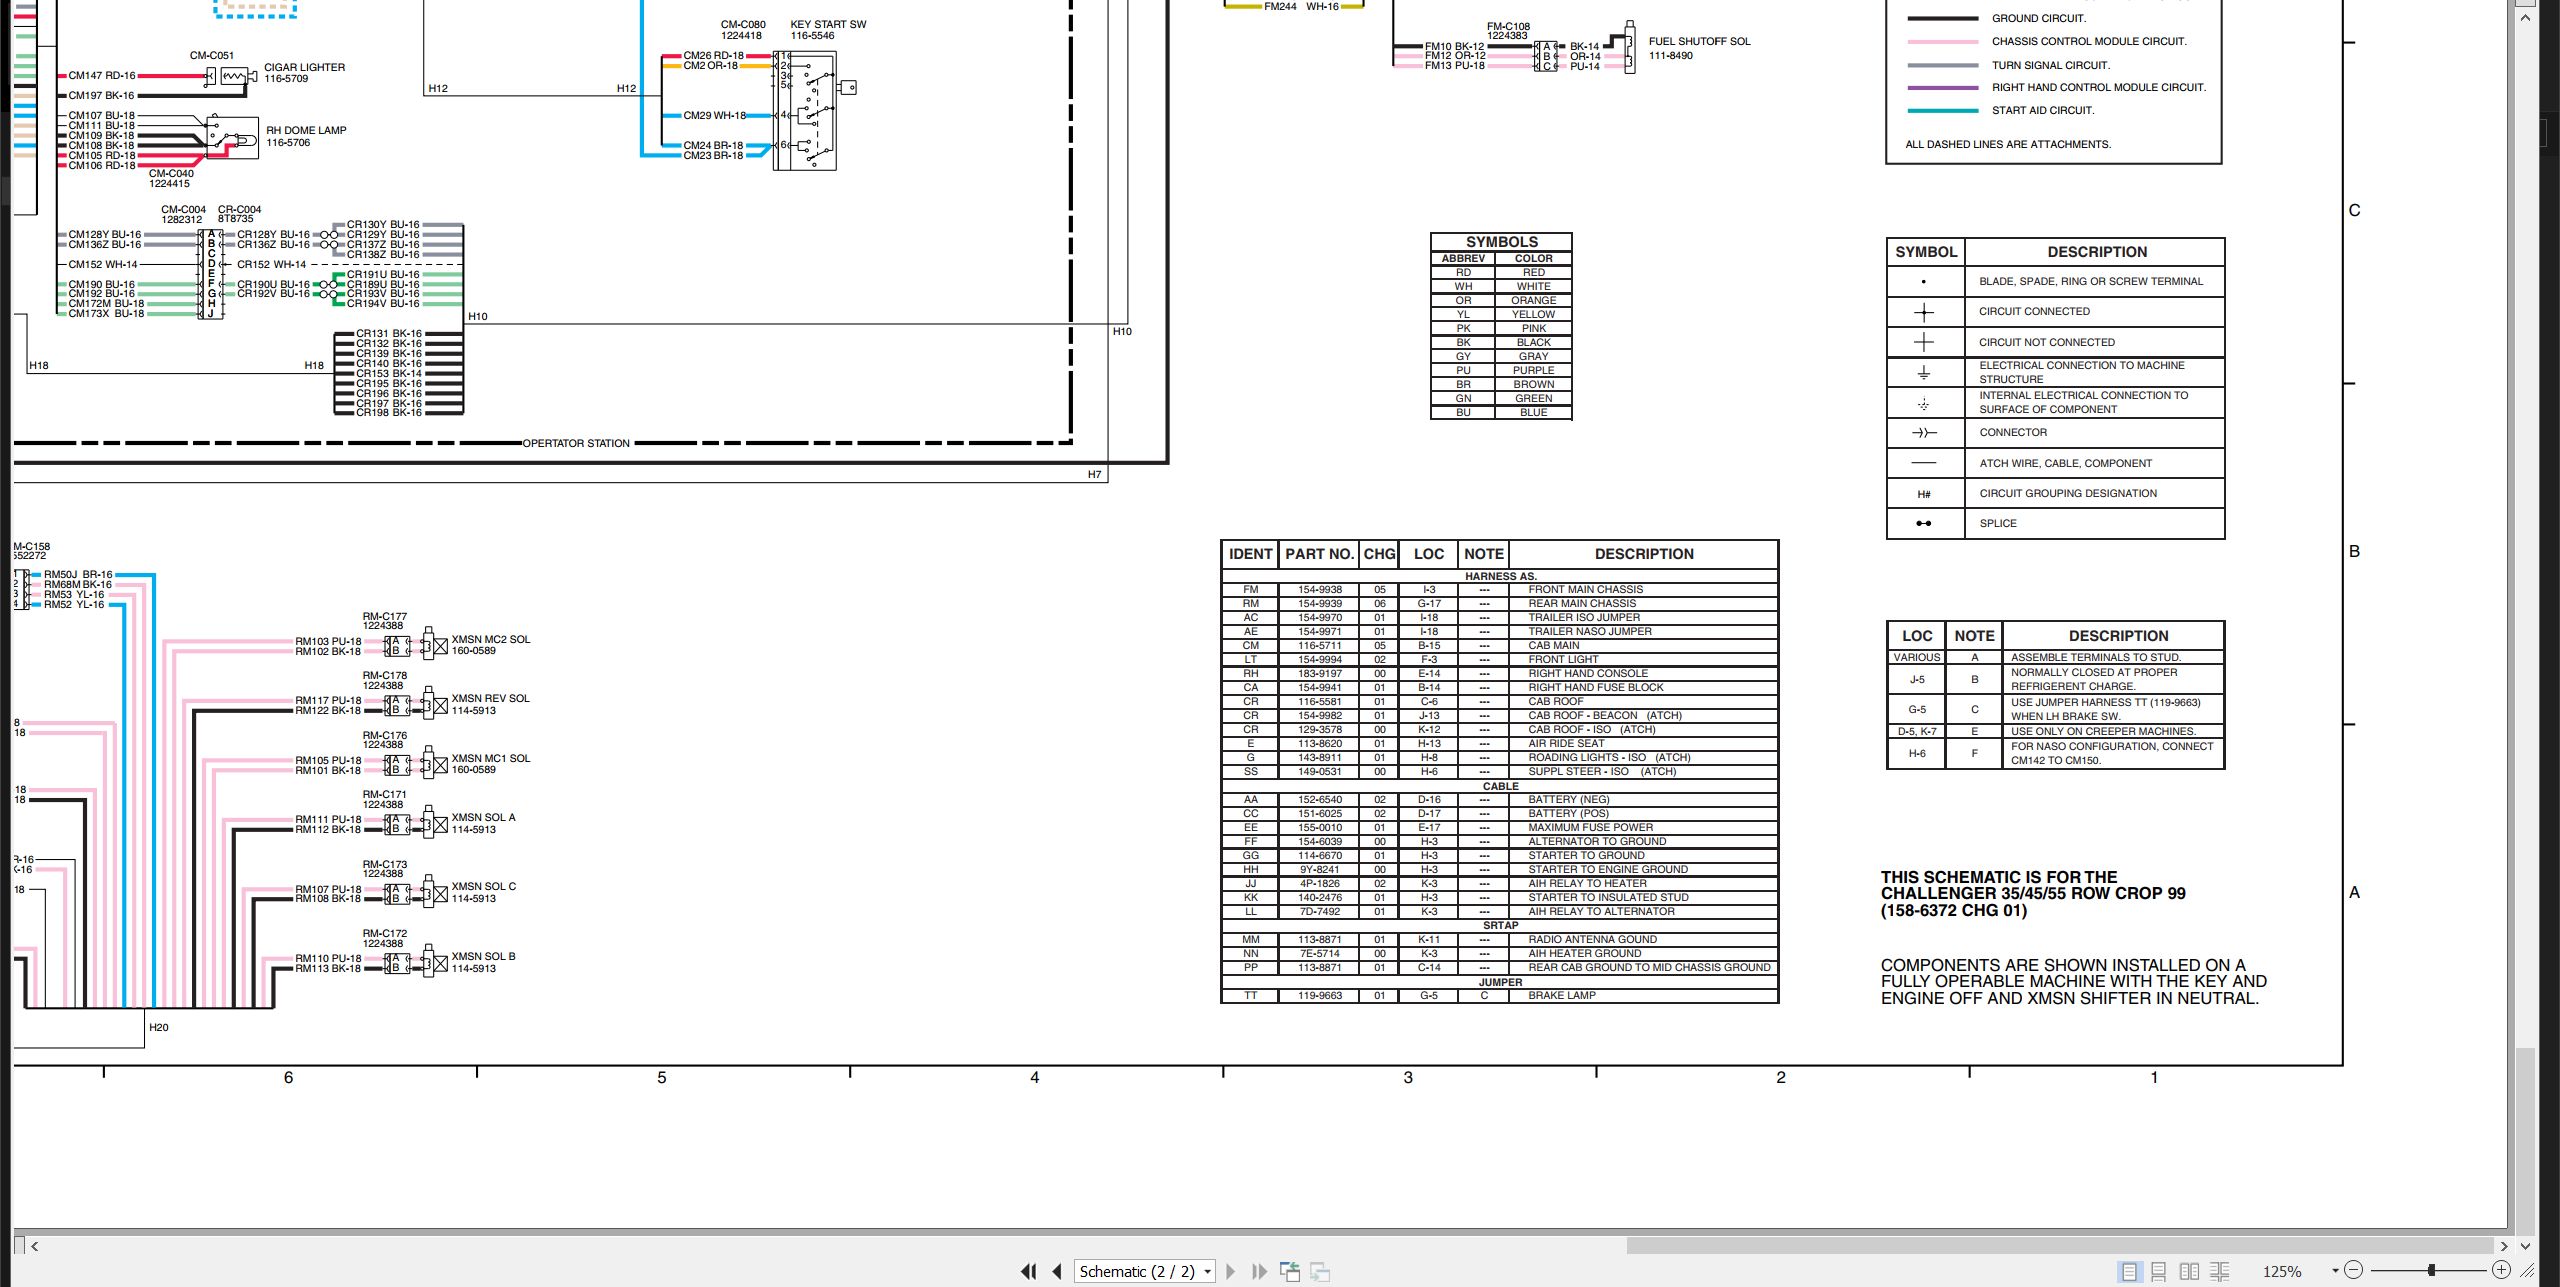
Task: Click the horizontal scrollbar left arrow
Action: pos(35,1246)
